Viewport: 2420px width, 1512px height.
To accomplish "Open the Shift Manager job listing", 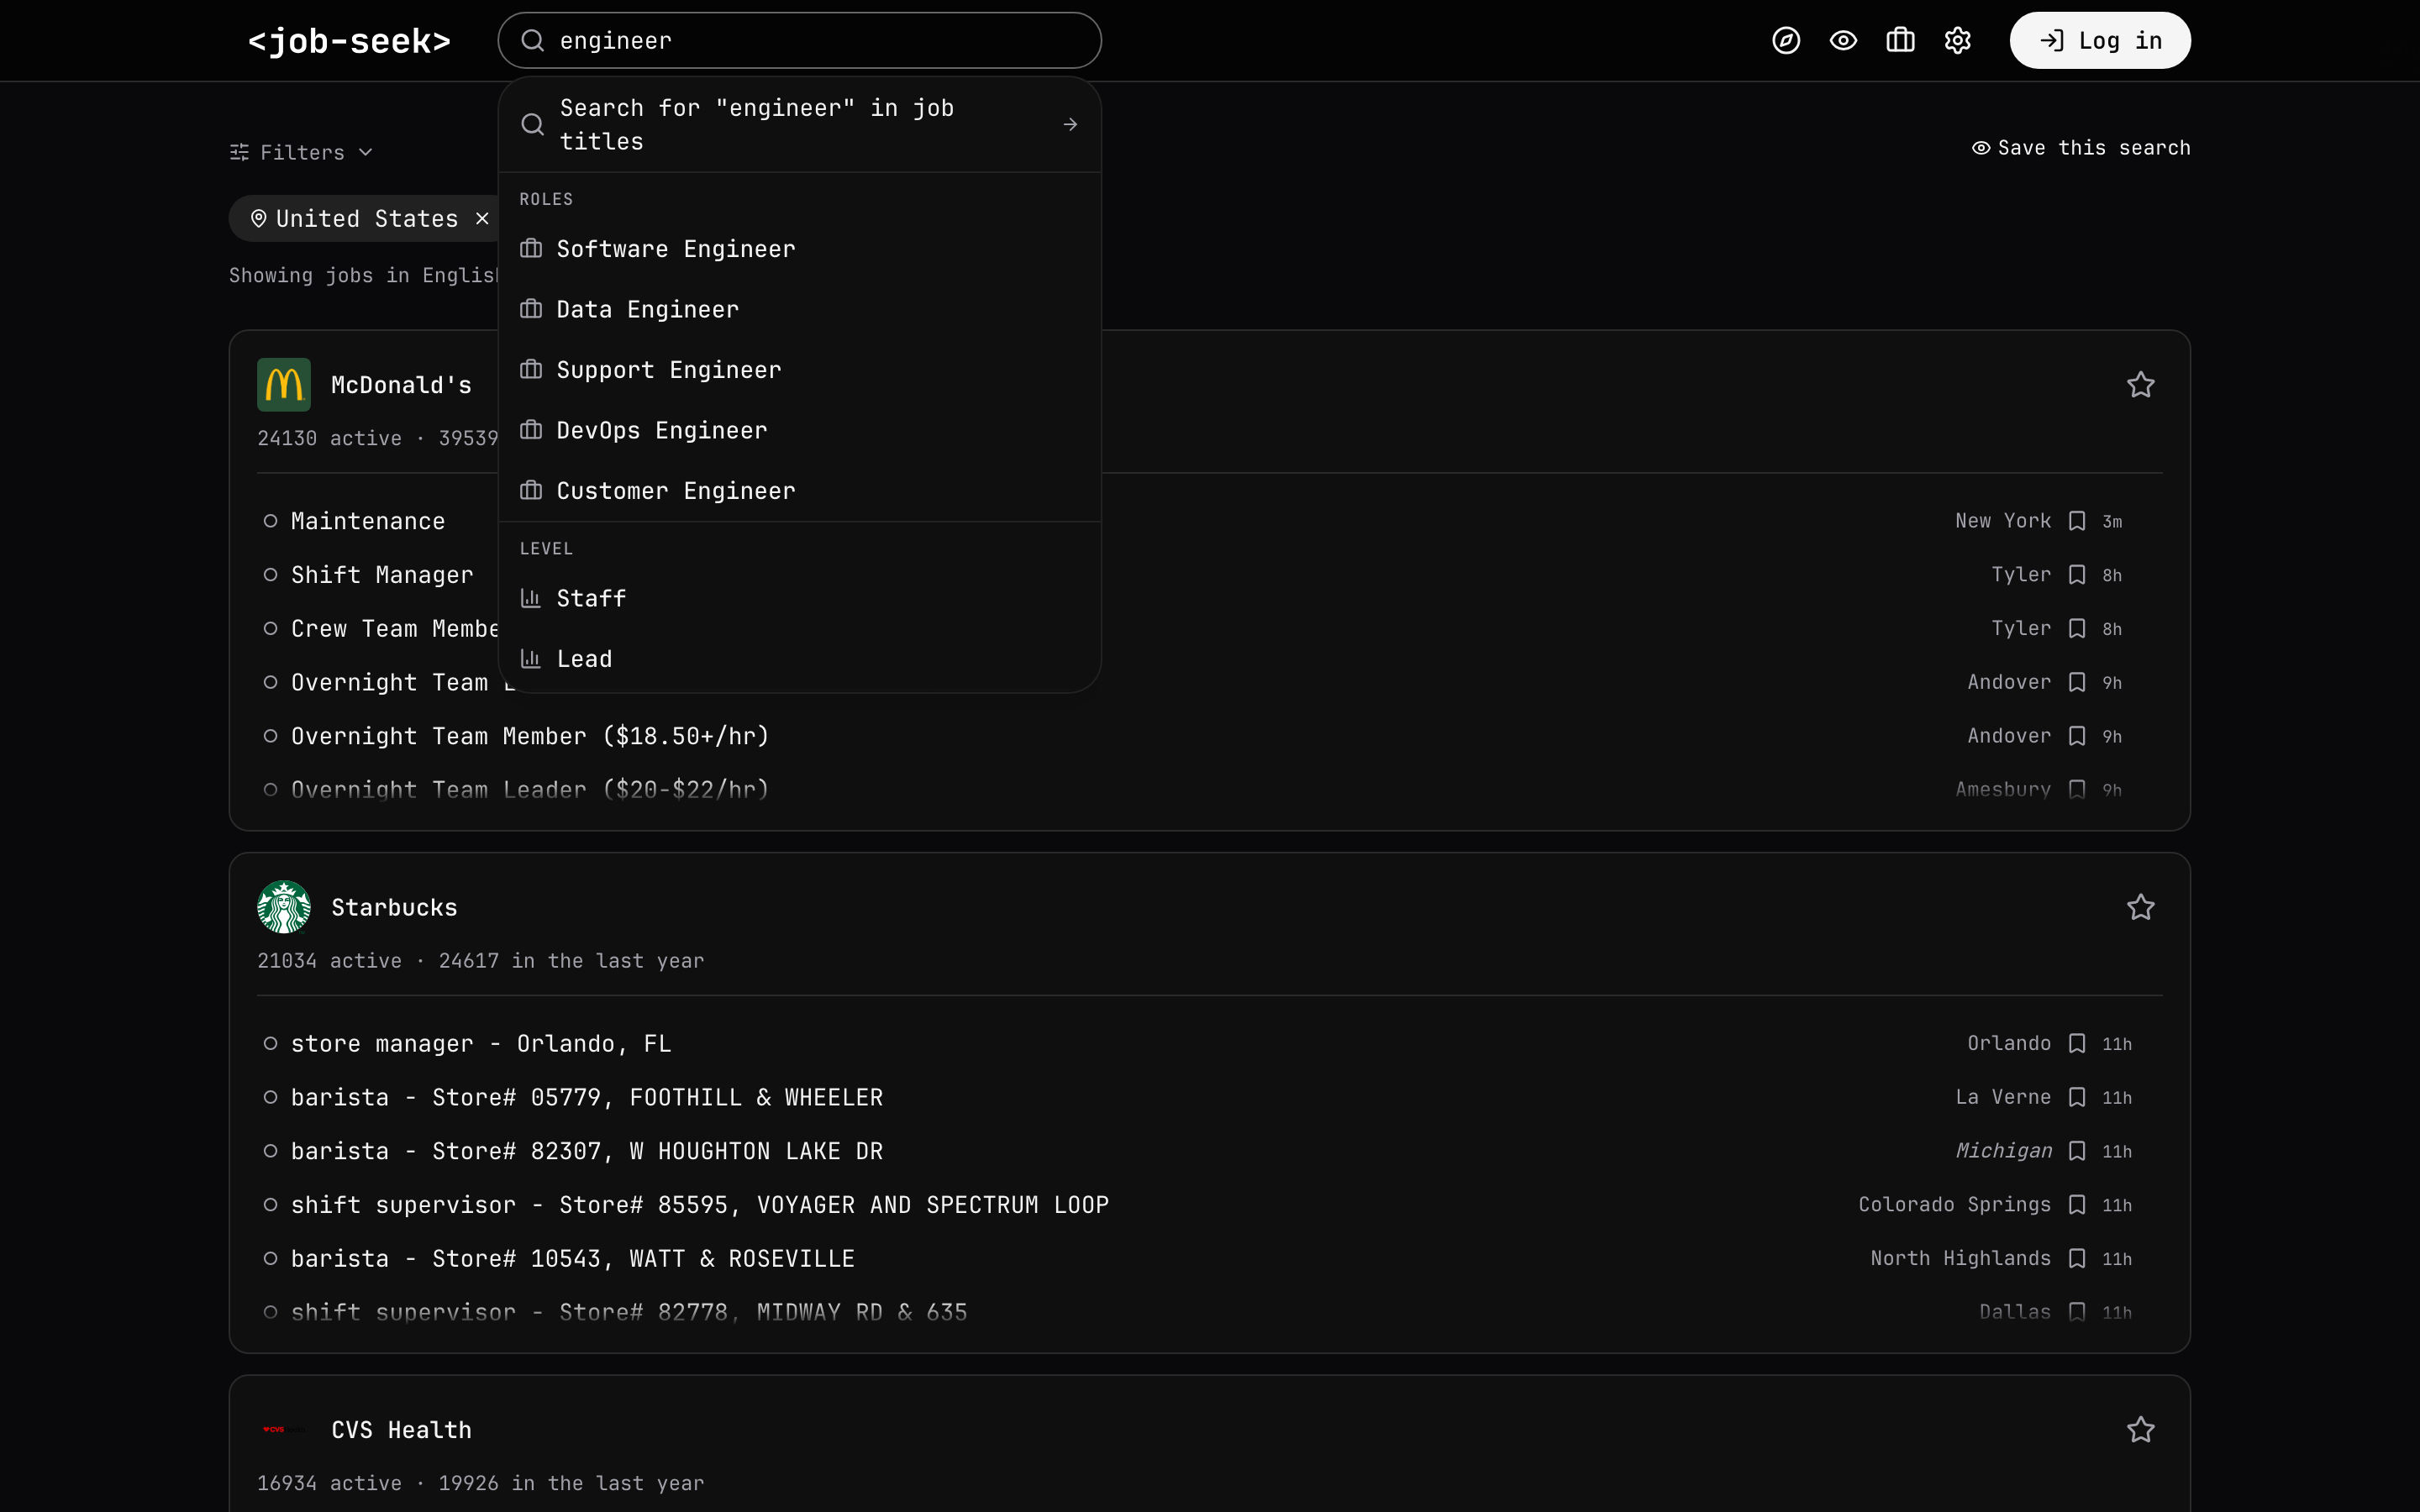I will tap(382, 575).
